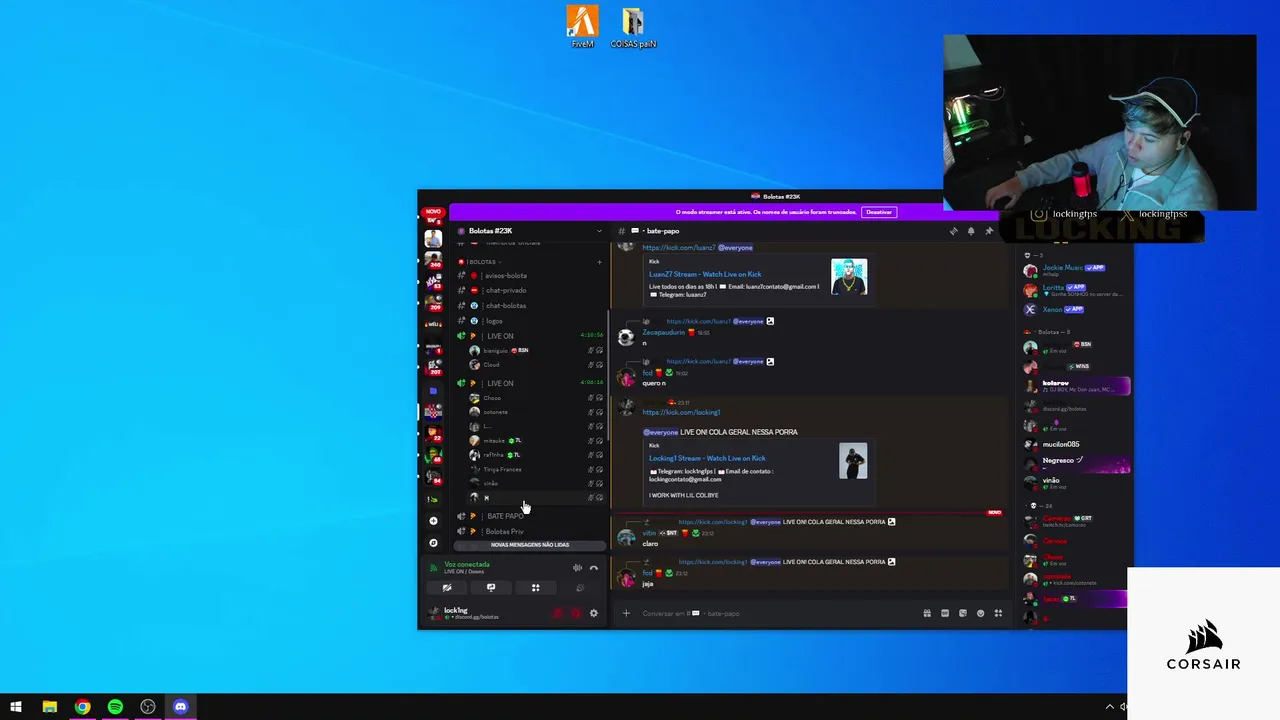Add a server with the plus icon
1280x720 pixels.
(433, 521)
